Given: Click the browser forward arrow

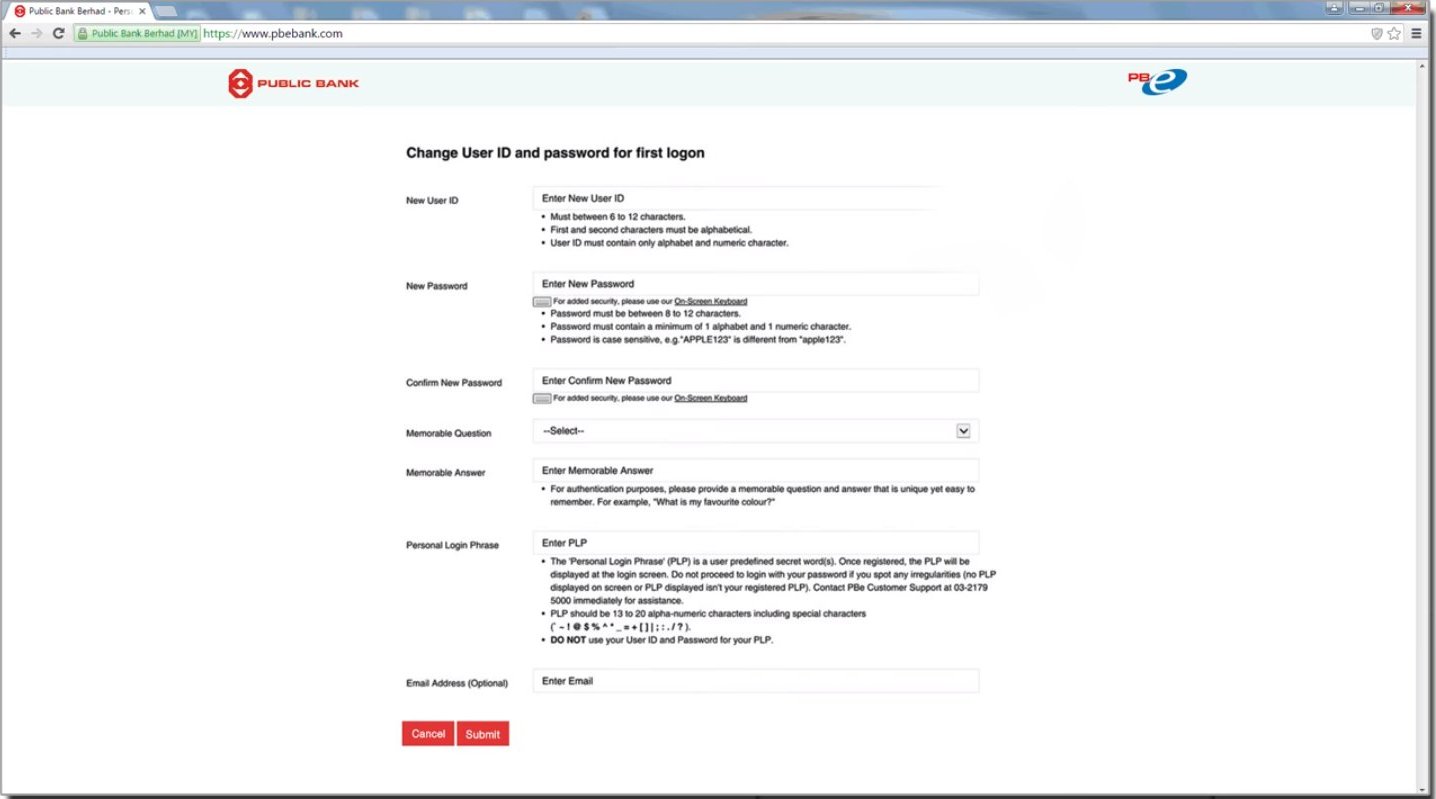Looking at the screenshot, I should pyautogui.click(x=37, y=33).
